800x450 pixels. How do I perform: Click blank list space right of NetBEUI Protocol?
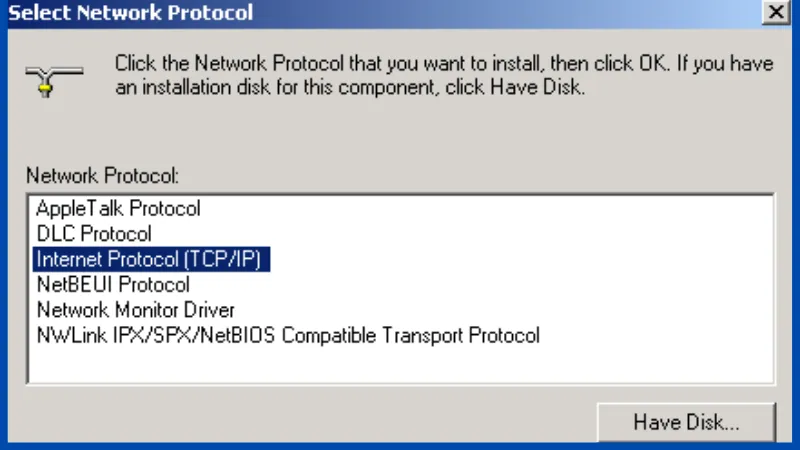pyautogui.click(x=450, y=285)
